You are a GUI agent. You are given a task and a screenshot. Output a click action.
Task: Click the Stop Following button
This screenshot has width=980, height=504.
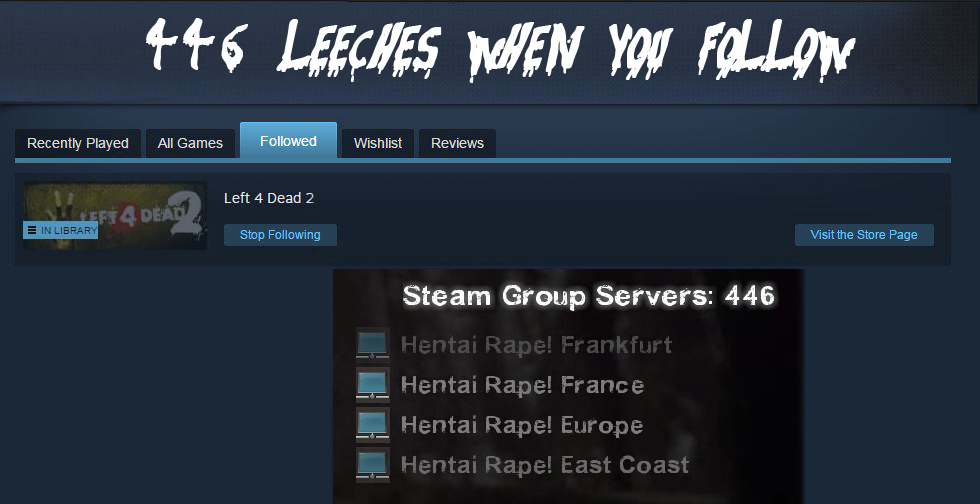280,235
